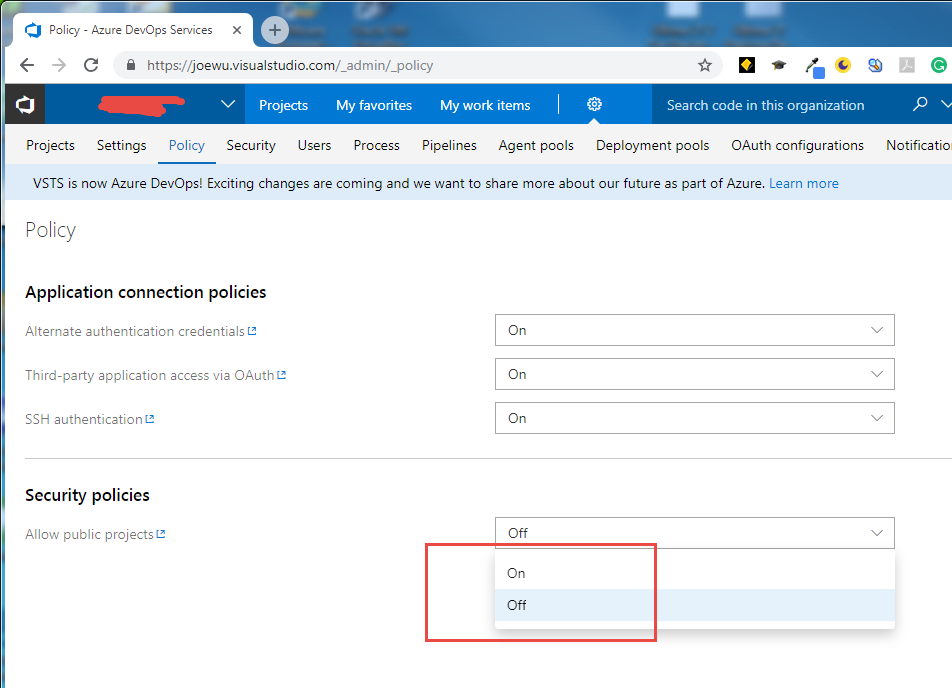The image size is (952, 688).
Task: Switch to the Notifications tab
Action: 919,145
